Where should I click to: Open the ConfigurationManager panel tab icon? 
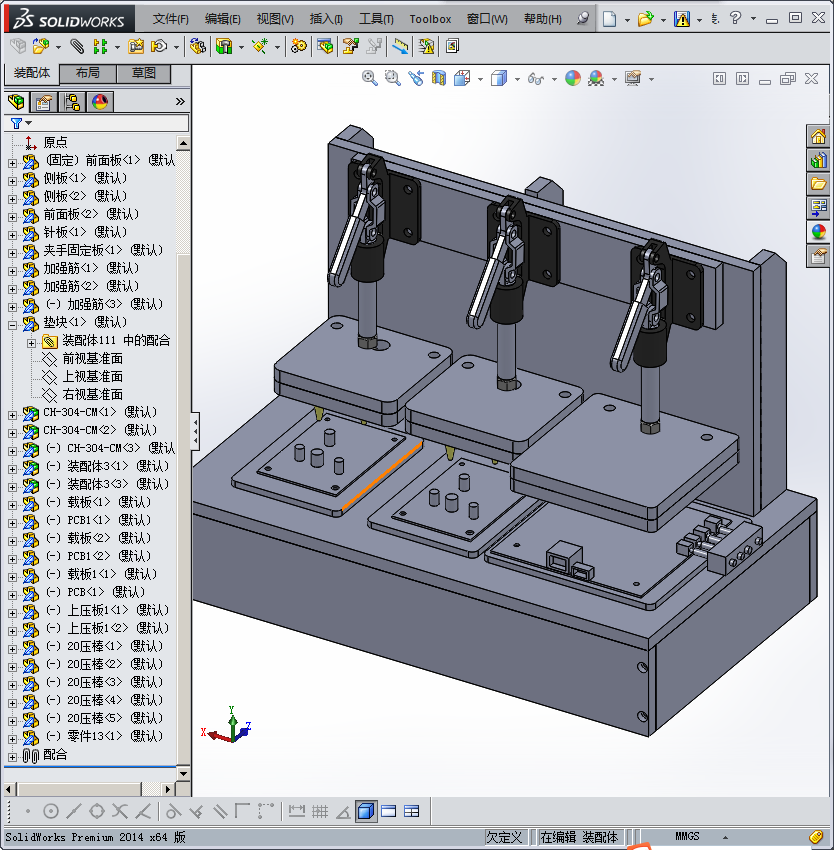[x=72, y=102]
